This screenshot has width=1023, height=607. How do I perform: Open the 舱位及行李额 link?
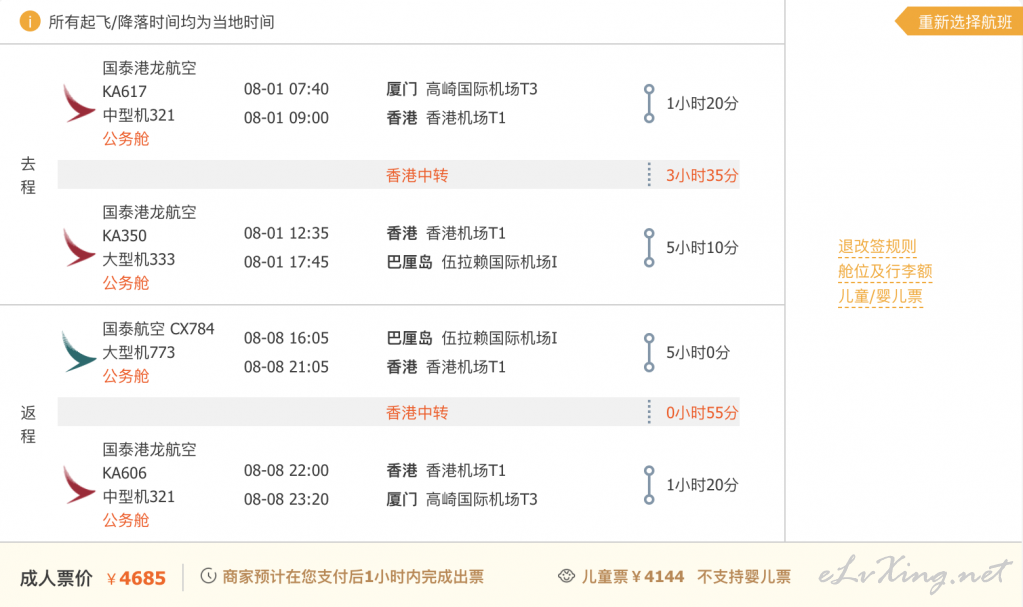(x=884, y=271)
